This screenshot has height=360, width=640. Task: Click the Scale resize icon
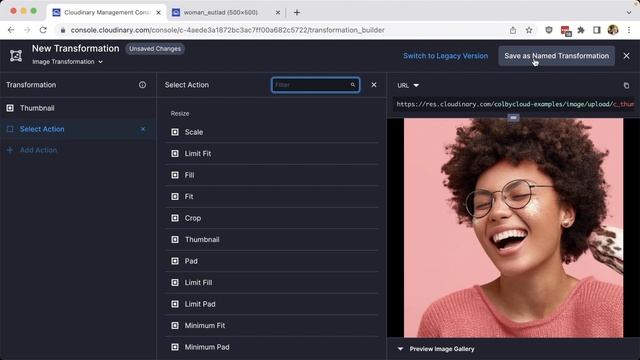click(175, 132)
